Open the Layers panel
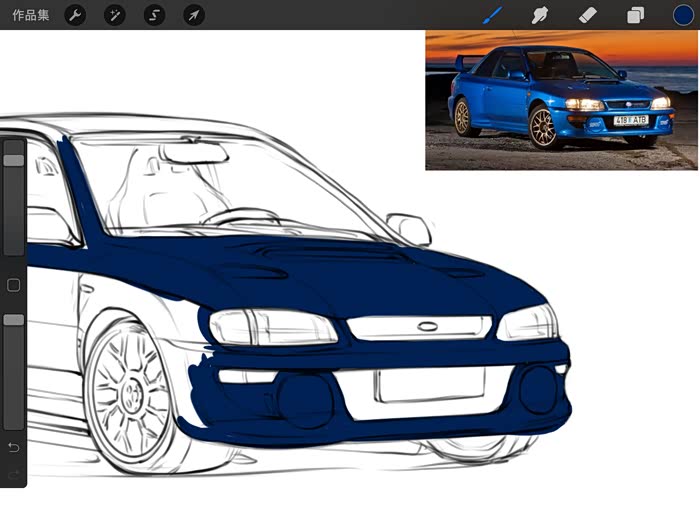The width and height of the screenshot is (700, 525). point(636,16)
